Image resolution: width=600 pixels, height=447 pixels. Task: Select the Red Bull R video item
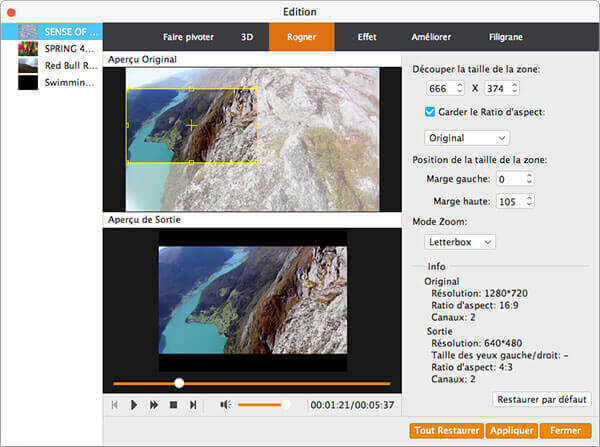pos(52,65)
